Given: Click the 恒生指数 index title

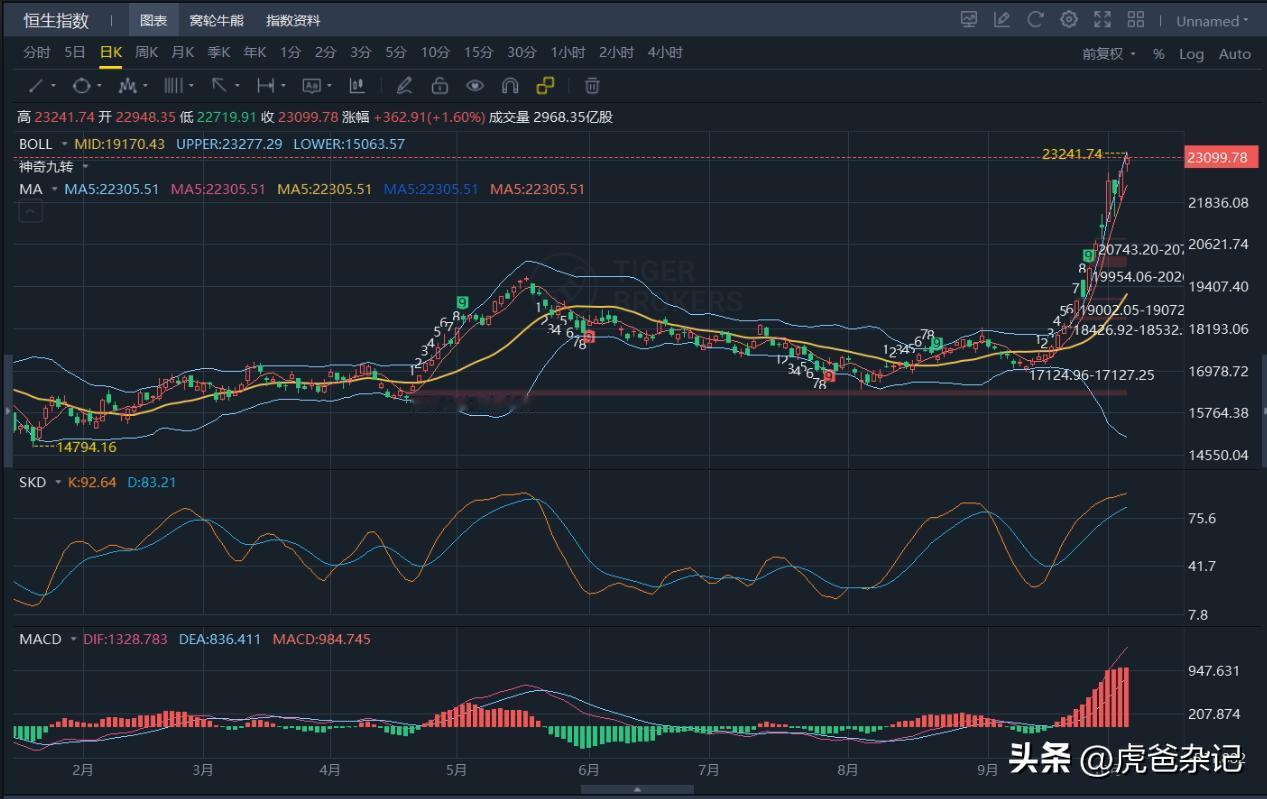Looking at the screenshot, I should [x=56, y=20].
